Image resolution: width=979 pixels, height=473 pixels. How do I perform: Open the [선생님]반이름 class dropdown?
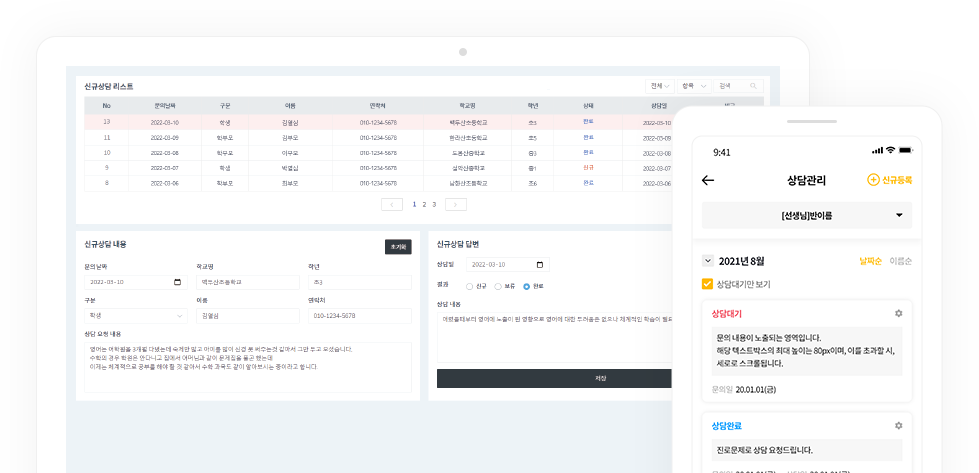(807, 215)
